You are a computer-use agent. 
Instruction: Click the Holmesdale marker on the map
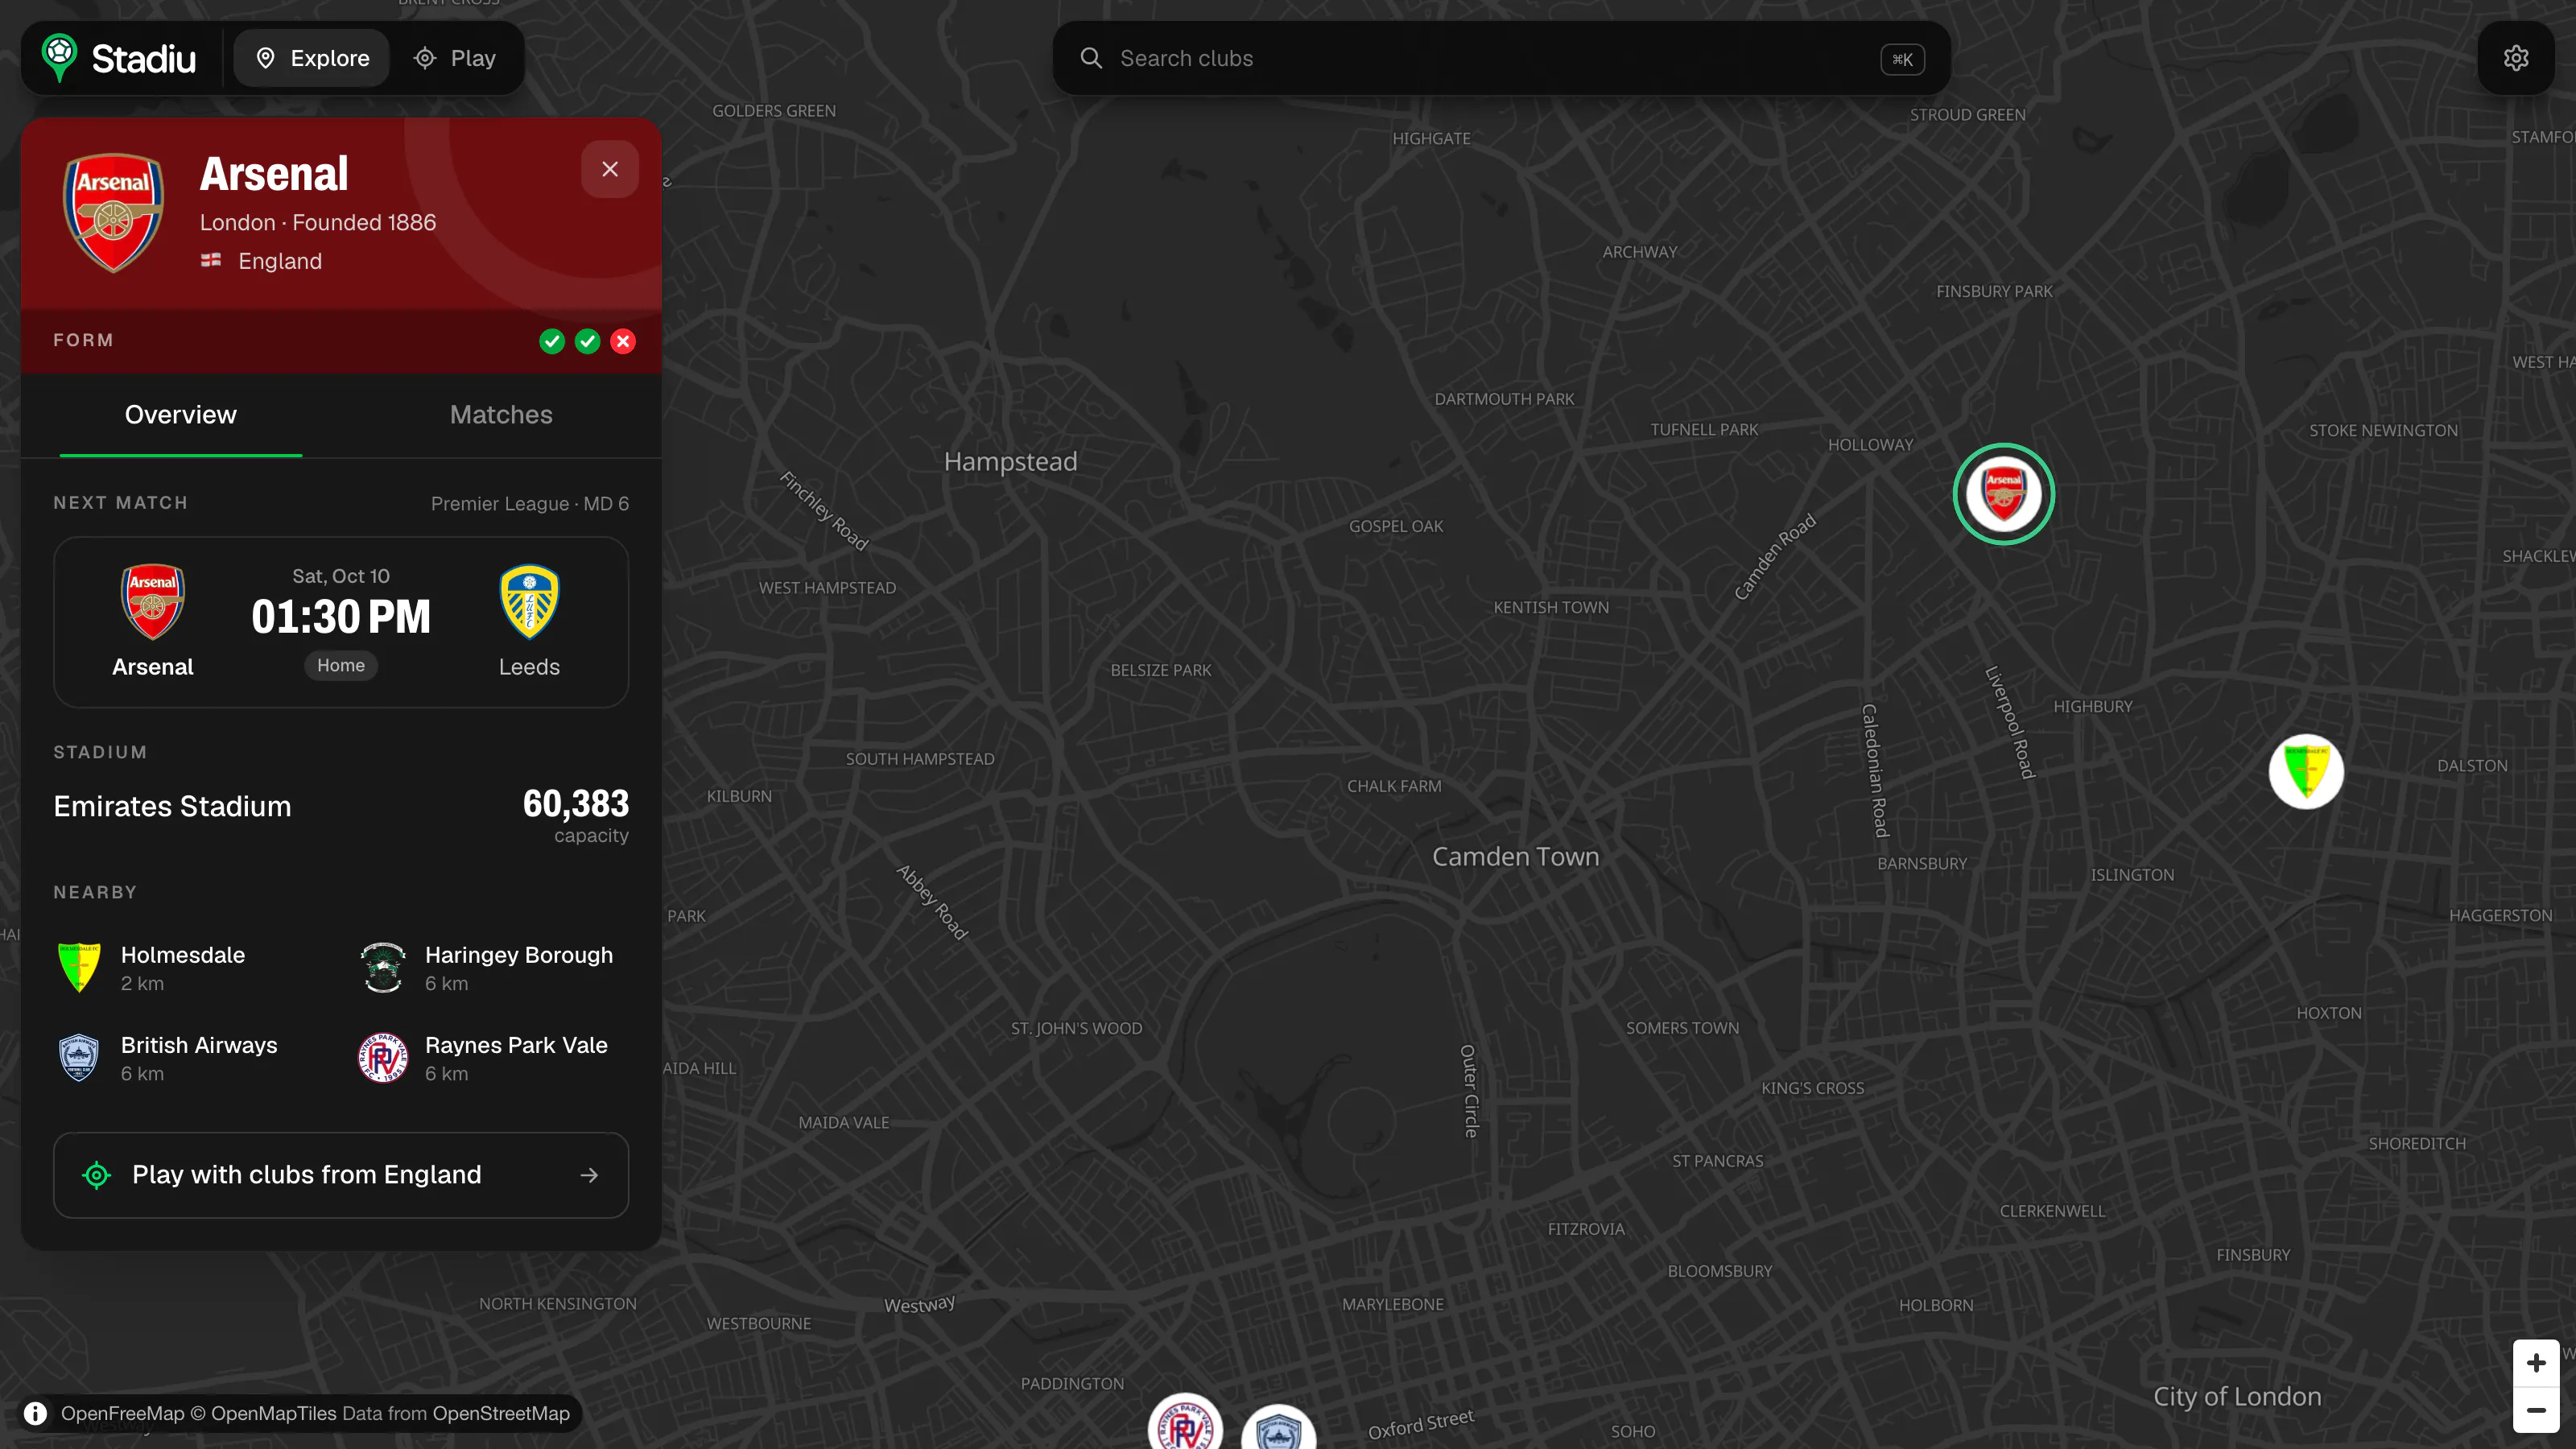2306,771
